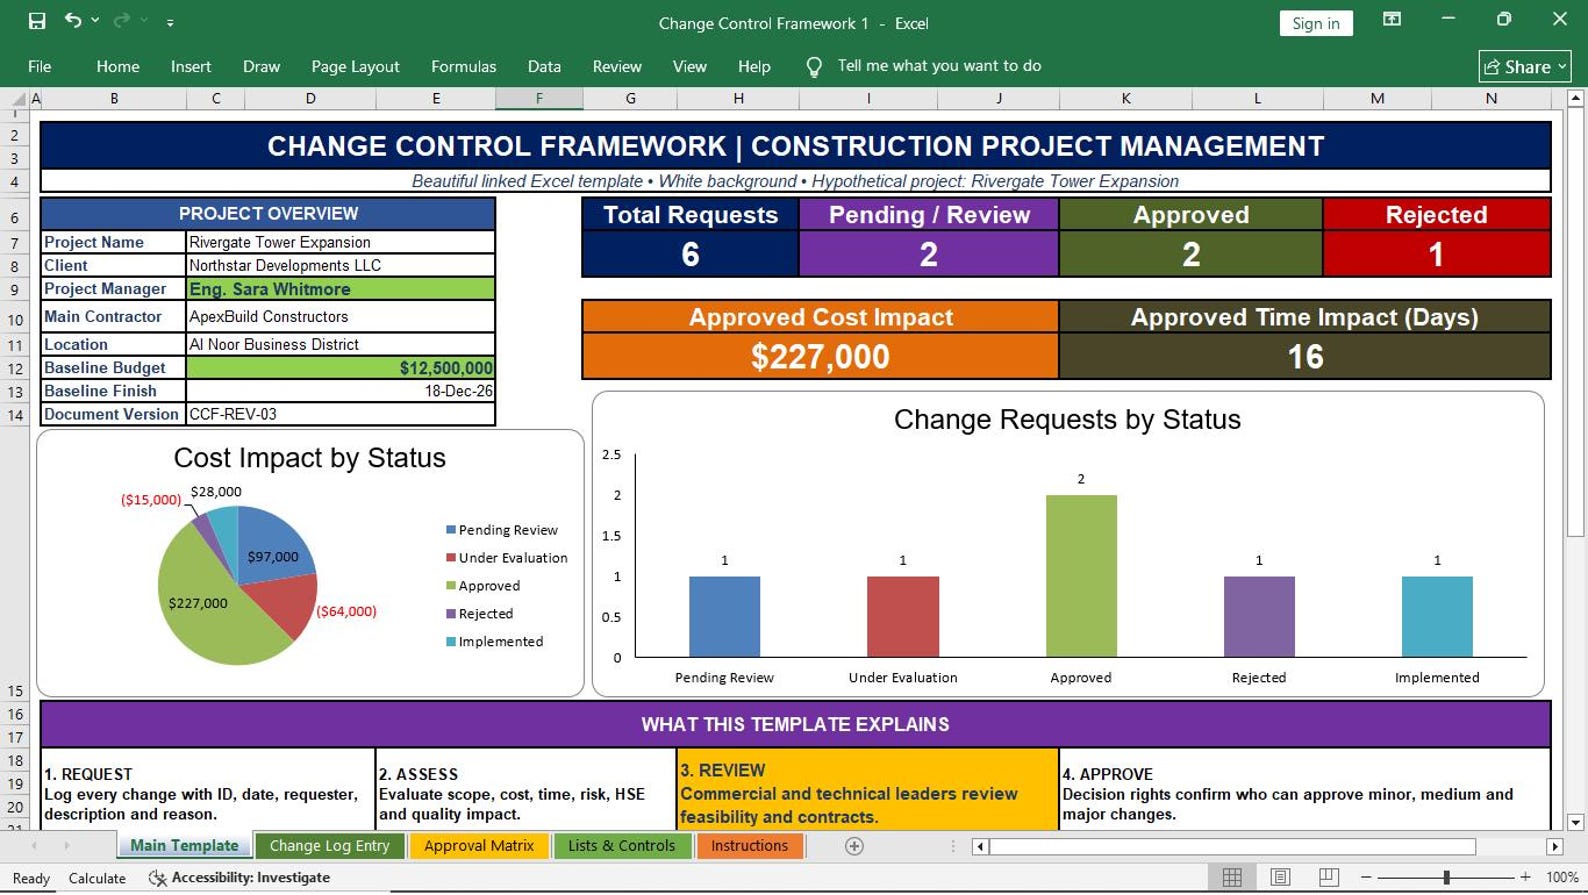This screenshot has height=895, width=1588.
Task: Click the zoom slider handle
Action: (1446, 877)
